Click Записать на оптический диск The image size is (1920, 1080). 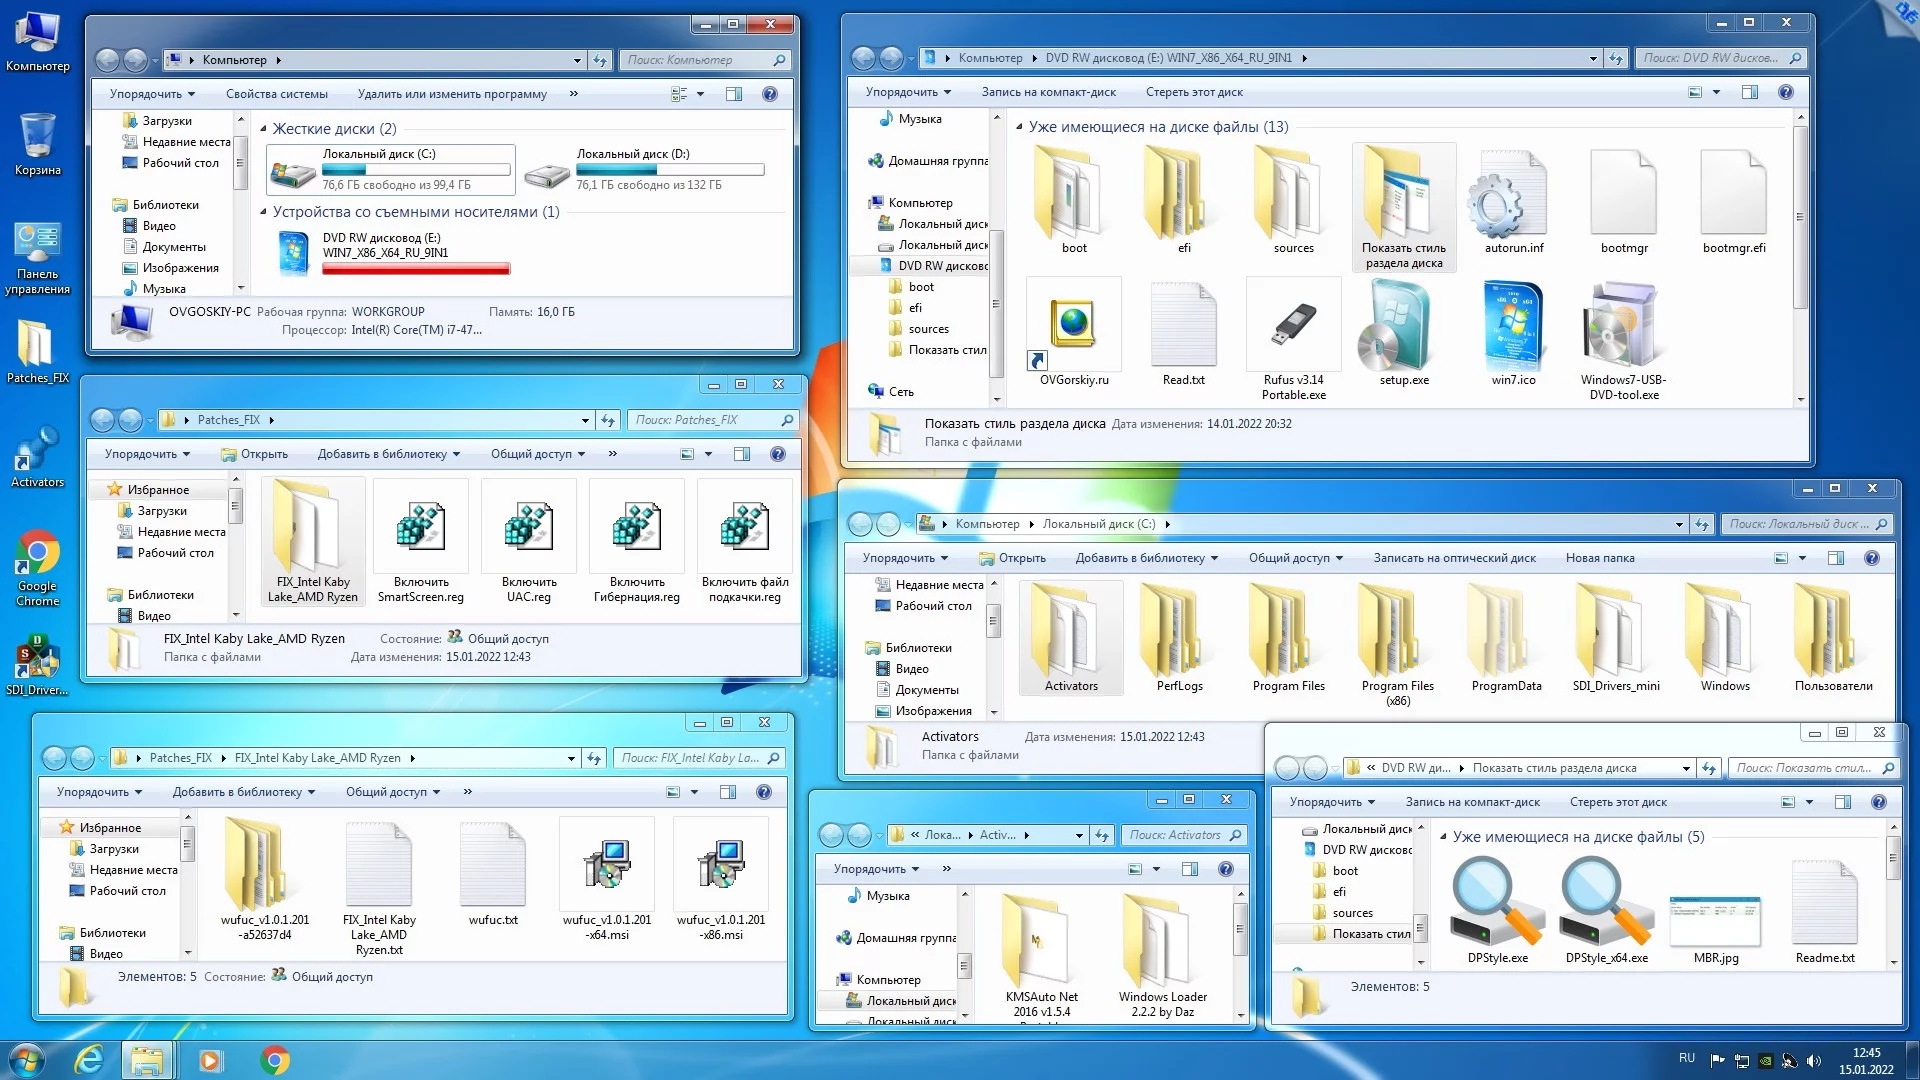1454,558
